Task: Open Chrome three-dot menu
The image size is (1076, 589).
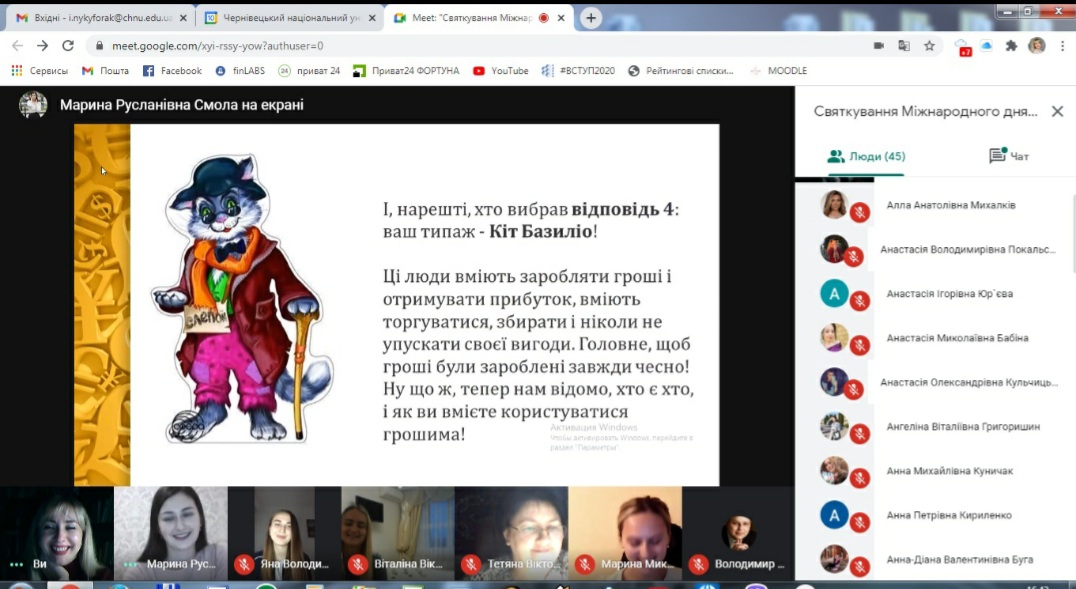Action: point(1062,45)
